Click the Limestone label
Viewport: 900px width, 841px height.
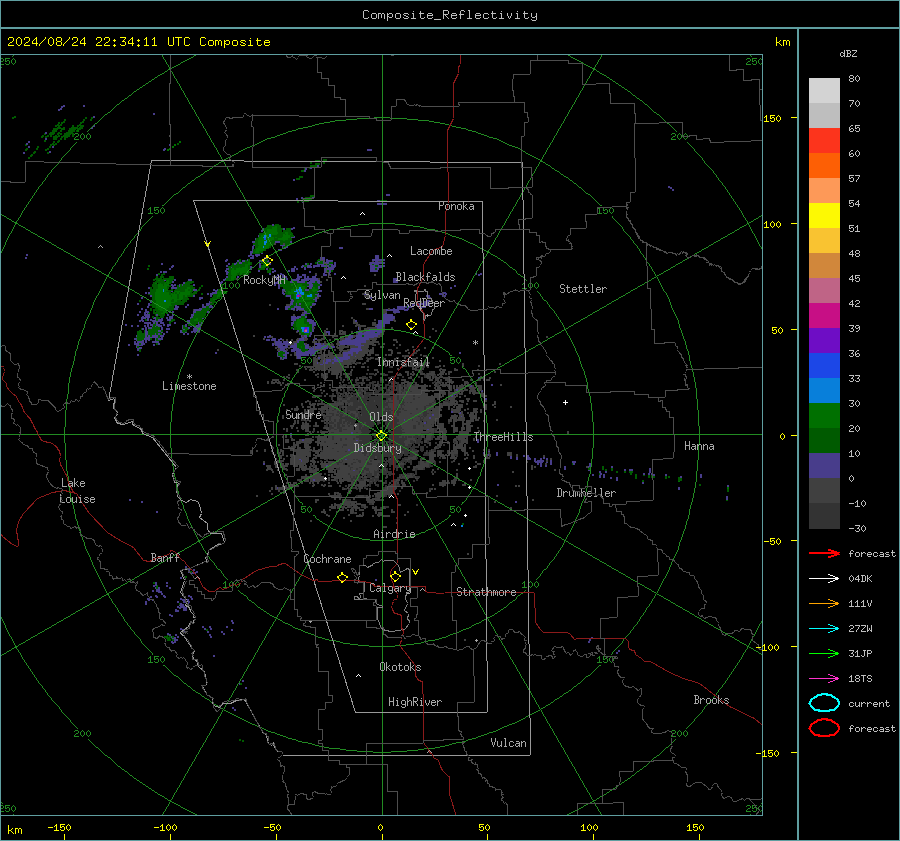pos(189,386)
